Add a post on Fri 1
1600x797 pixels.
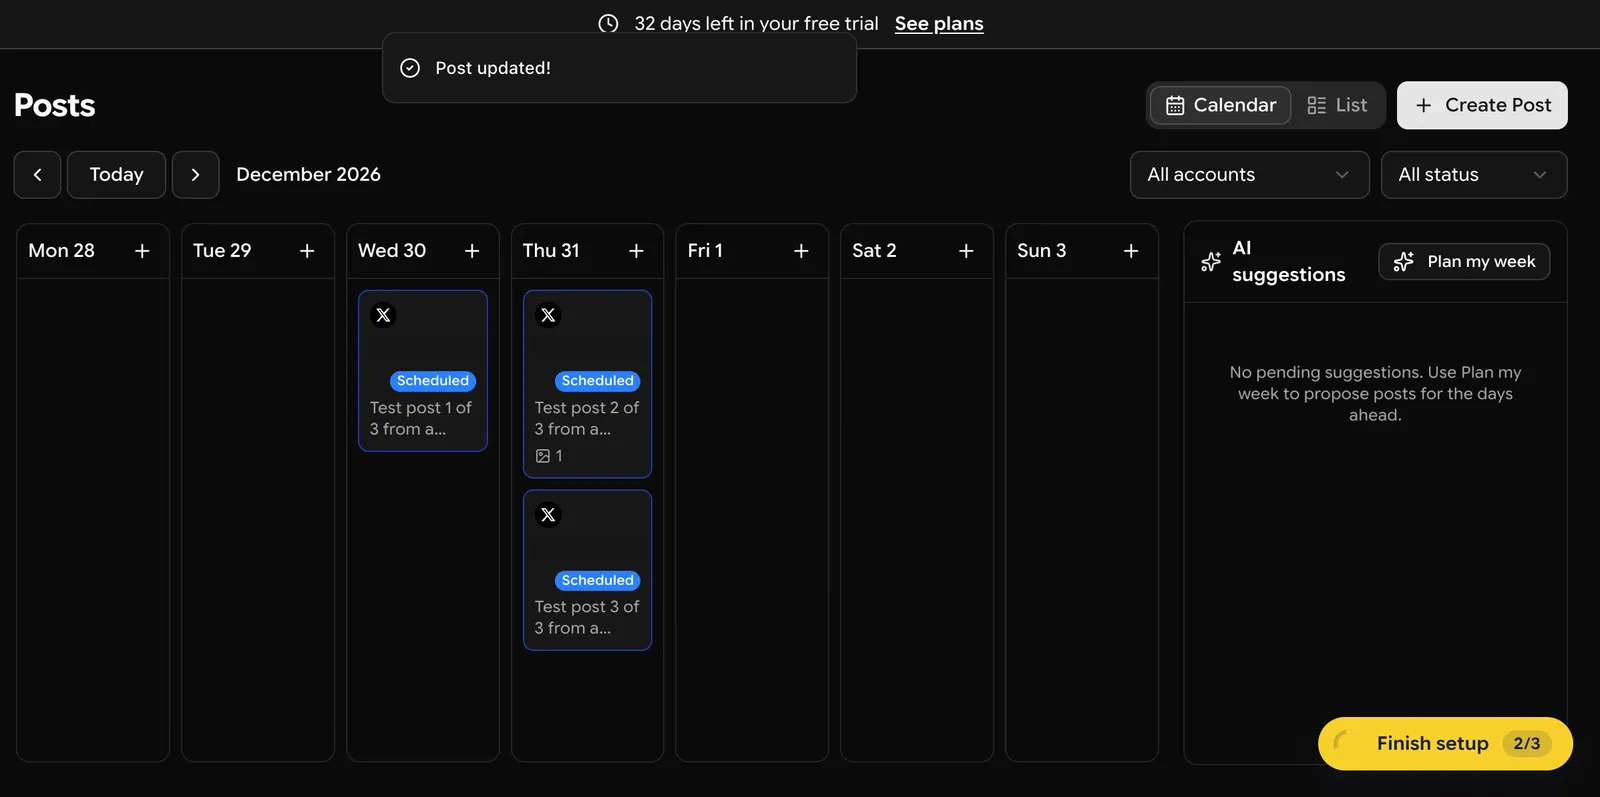pyautogui.click(x=801, y=251)
